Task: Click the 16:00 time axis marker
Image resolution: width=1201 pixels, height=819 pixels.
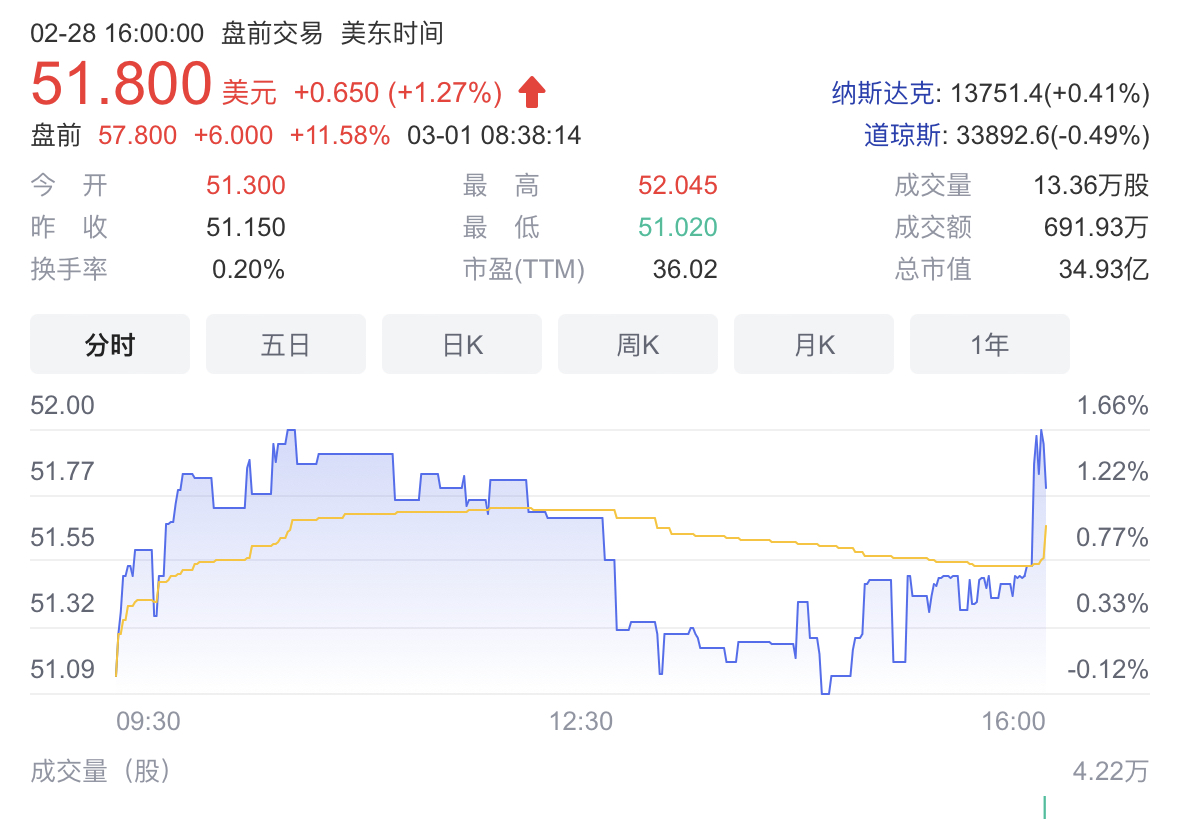Action: pyautogui.click(x=1013, y=722)
